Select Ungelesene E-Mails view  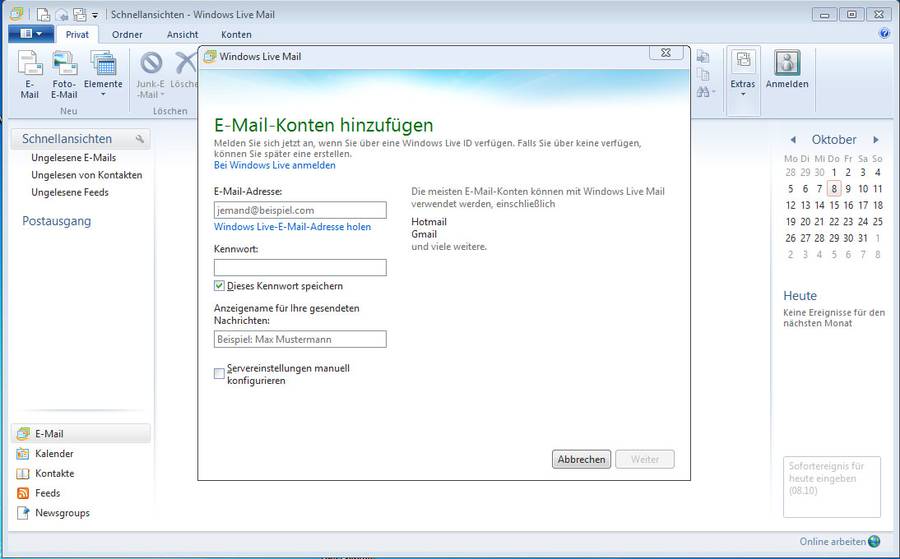[73, 157]
